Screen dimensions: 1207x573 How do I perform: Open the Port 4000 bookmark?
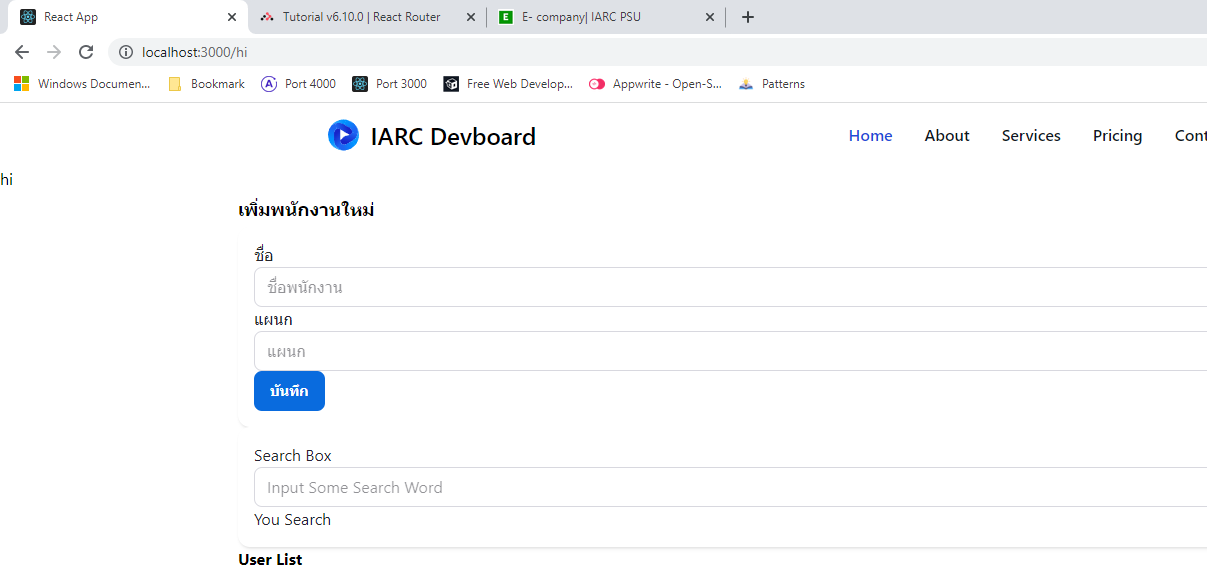pos(299,84)
